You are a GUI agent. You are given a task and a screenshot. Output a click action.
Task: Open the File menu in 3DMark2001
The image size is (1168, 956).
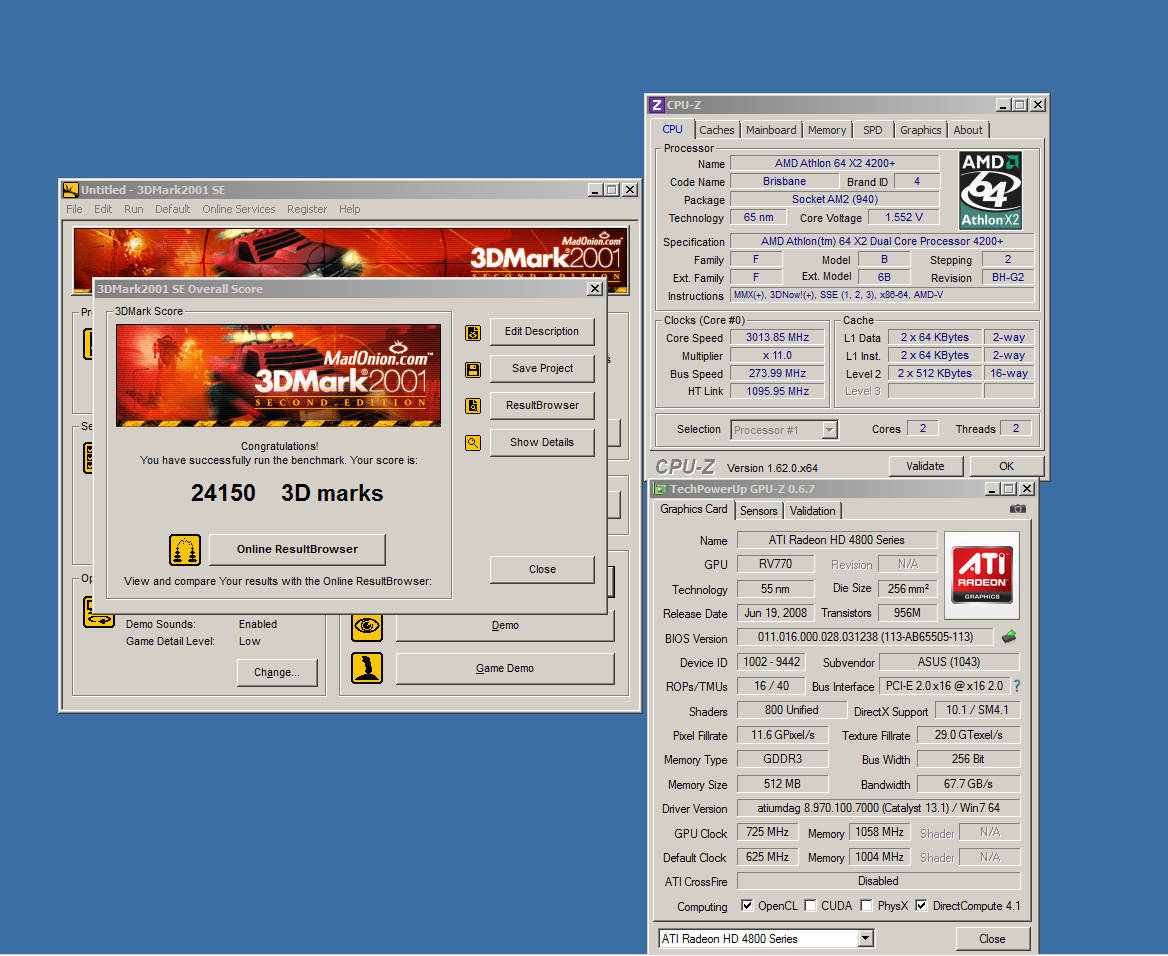(x=74, y=209)
